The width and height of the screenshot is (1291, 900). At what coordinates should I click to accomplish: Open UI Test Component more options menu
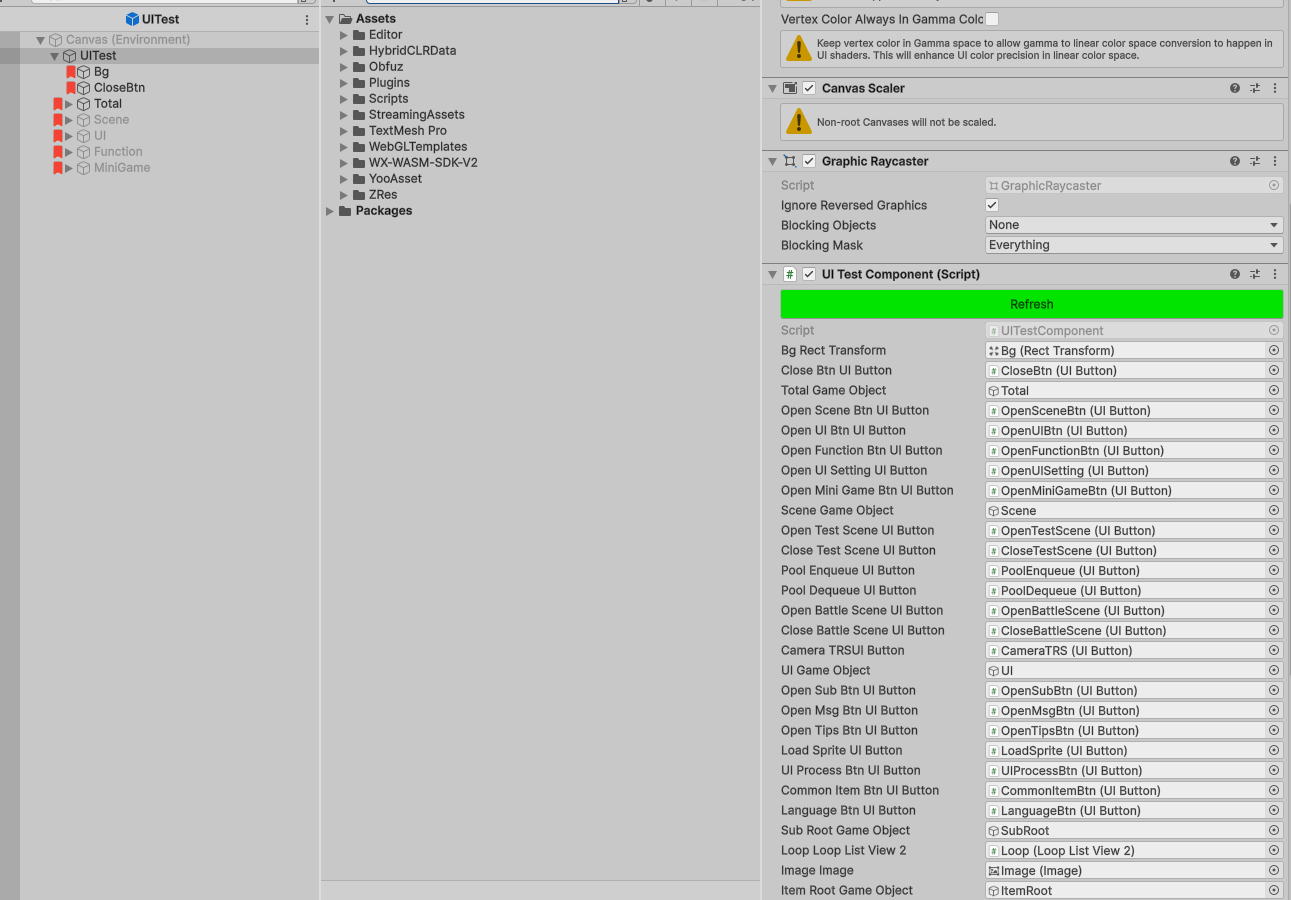[x=1275, y=274]
